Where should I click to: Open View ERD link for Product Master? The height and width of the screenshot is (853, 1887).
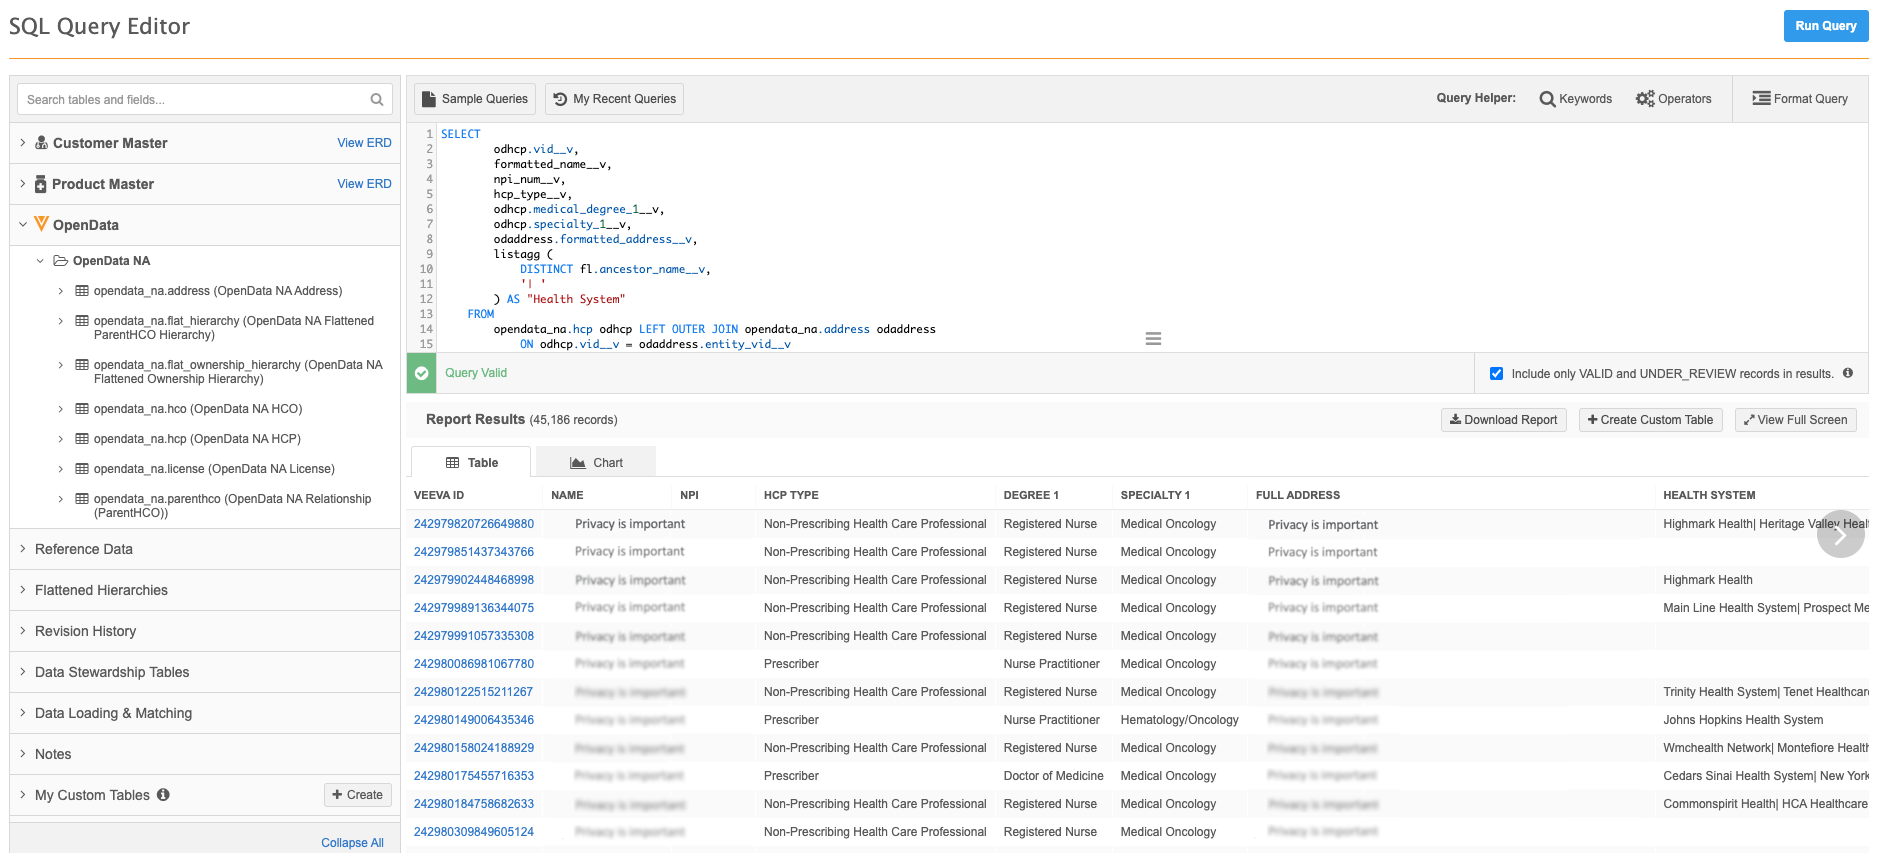364,184
